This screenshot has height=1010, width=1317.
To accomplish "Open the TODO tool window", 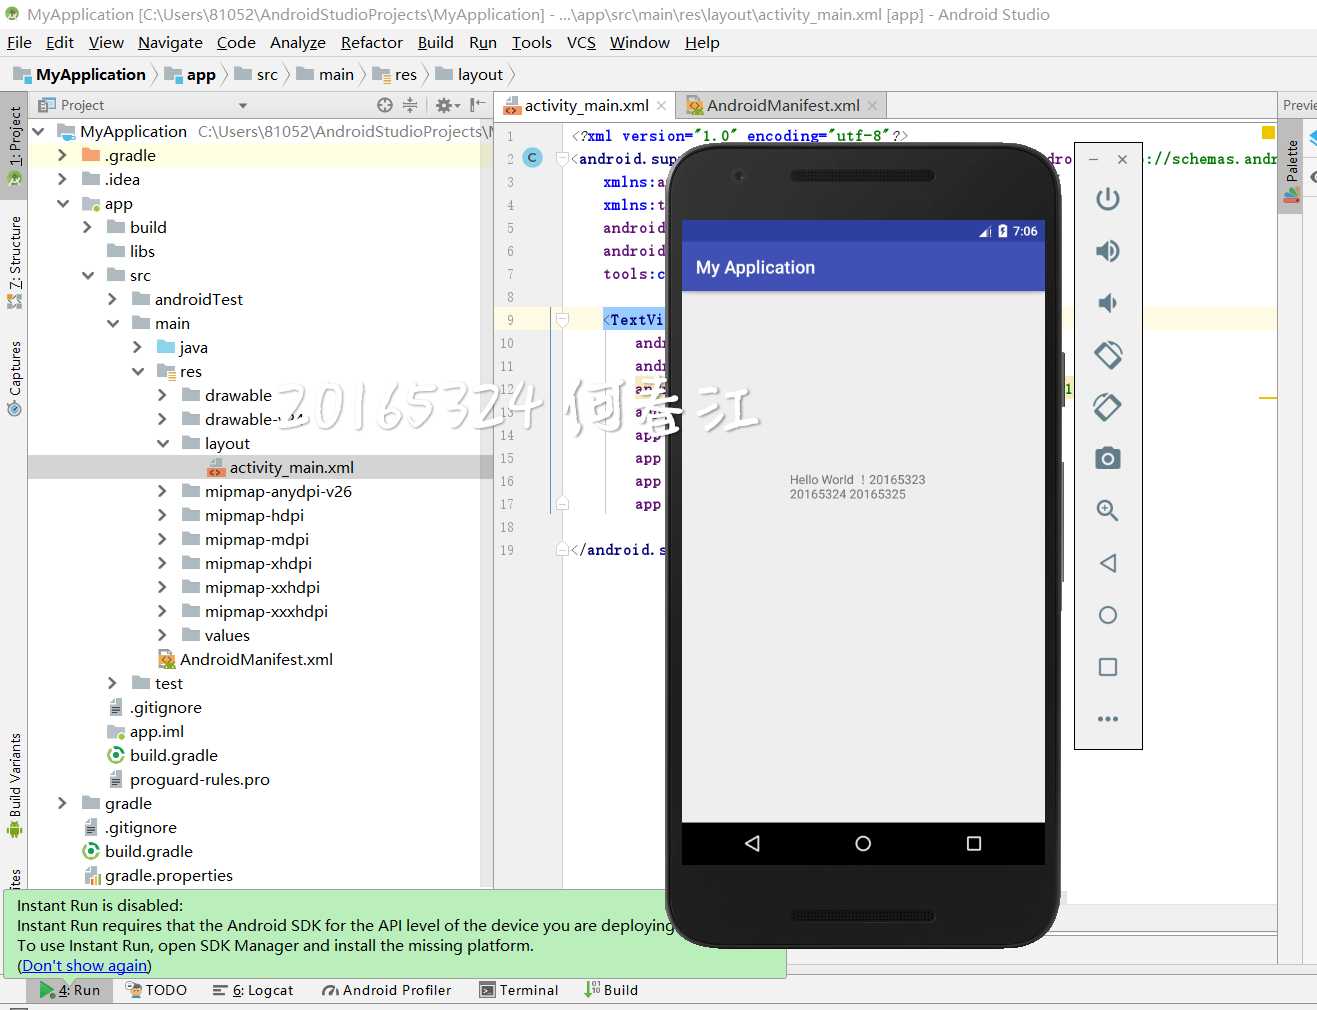I will tap(156, 990).
